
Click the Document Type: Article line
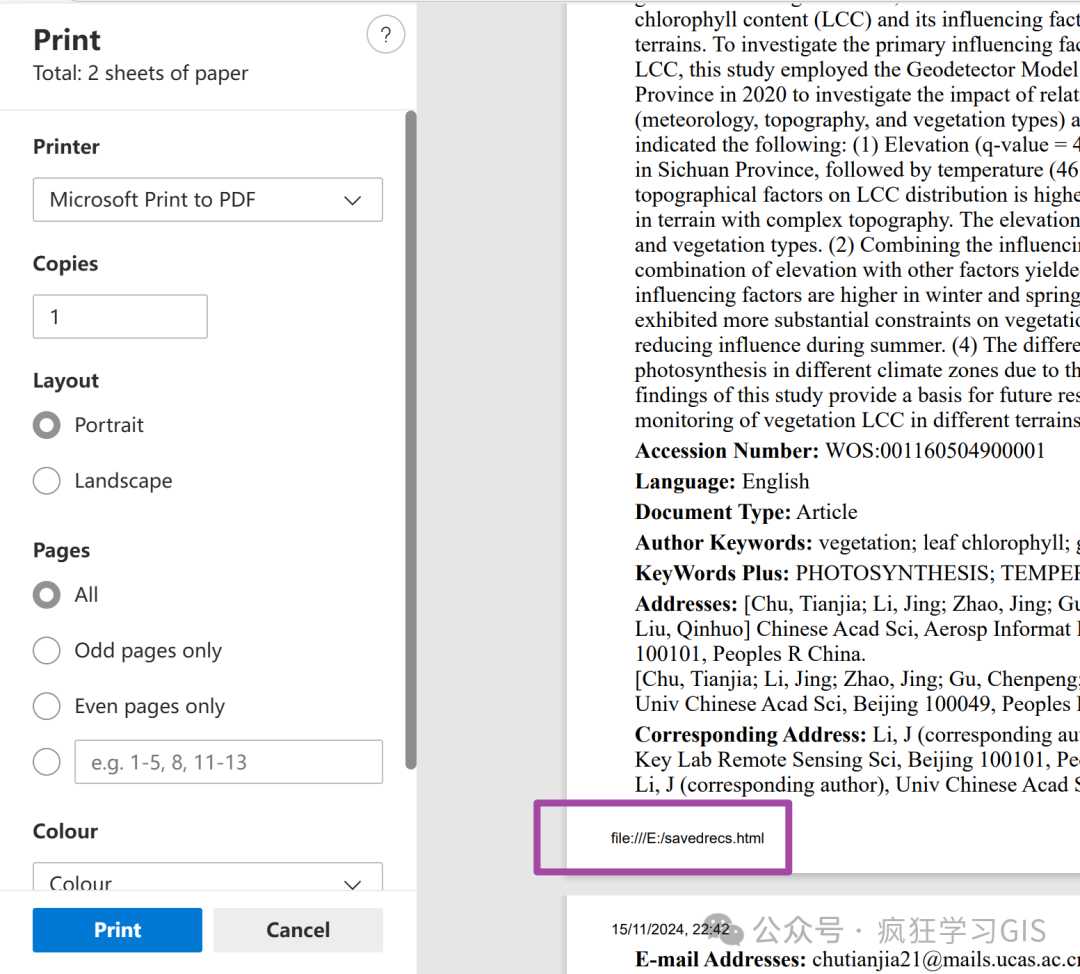click(x=746, y=512)
